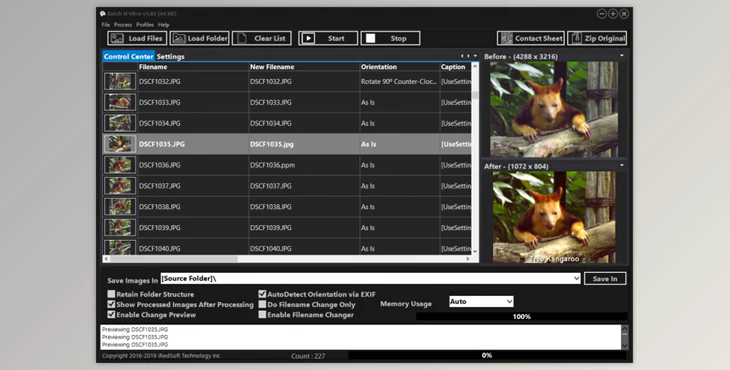730x370 pixels.
Task: Click the first Previewing DSCF1035.JPG log line
Action: click(x=135, y=329)
